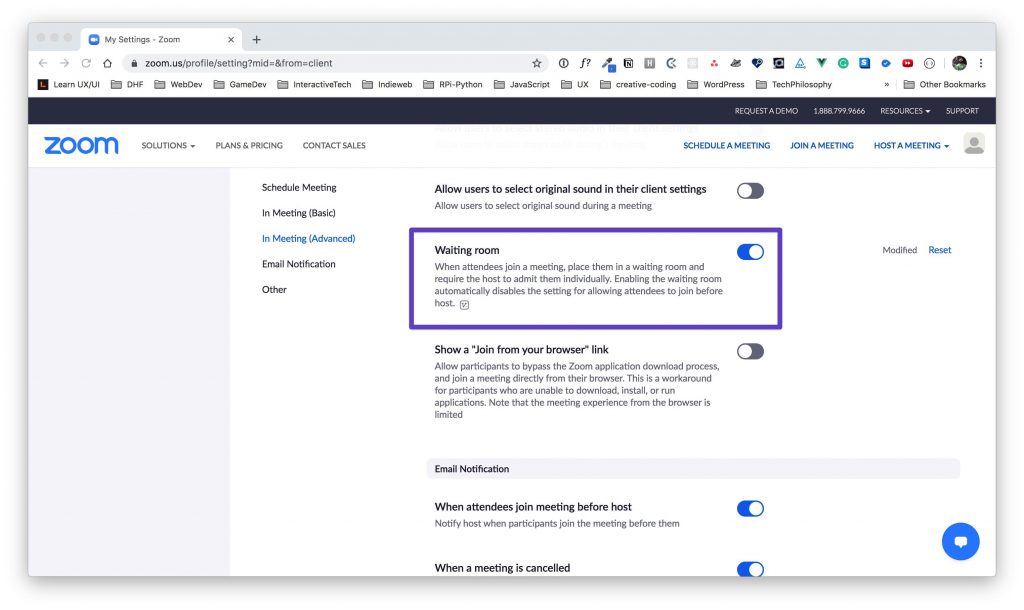1024x610 pixels.
Task: Activate the eyedropper color picker extension
Action: pyautogui.click(x=607, y=63)
